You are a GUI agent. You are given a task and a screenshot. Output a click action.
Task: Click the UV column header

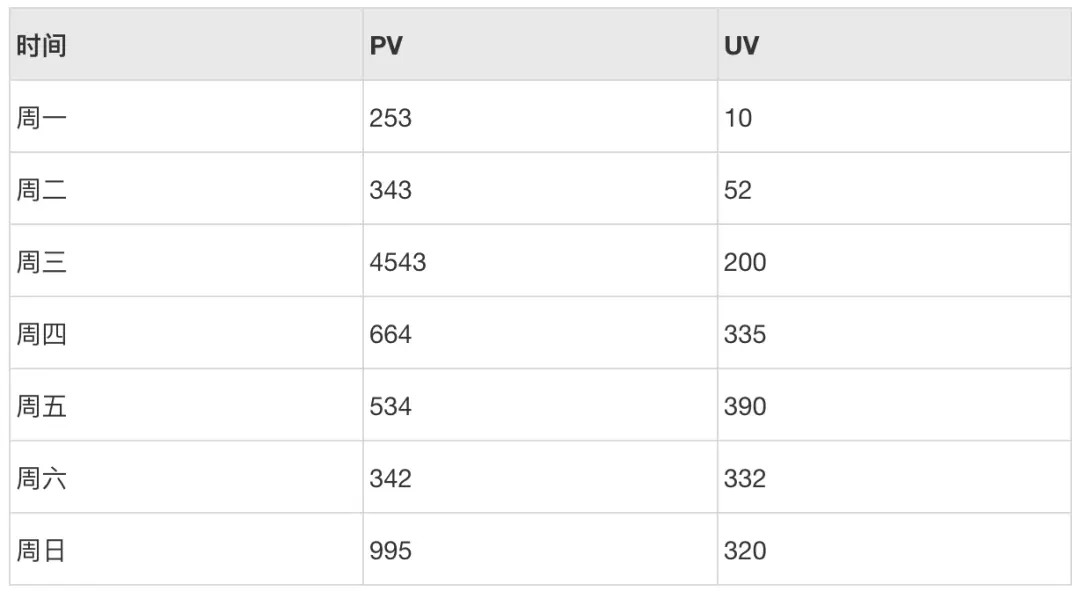[741, 45]
